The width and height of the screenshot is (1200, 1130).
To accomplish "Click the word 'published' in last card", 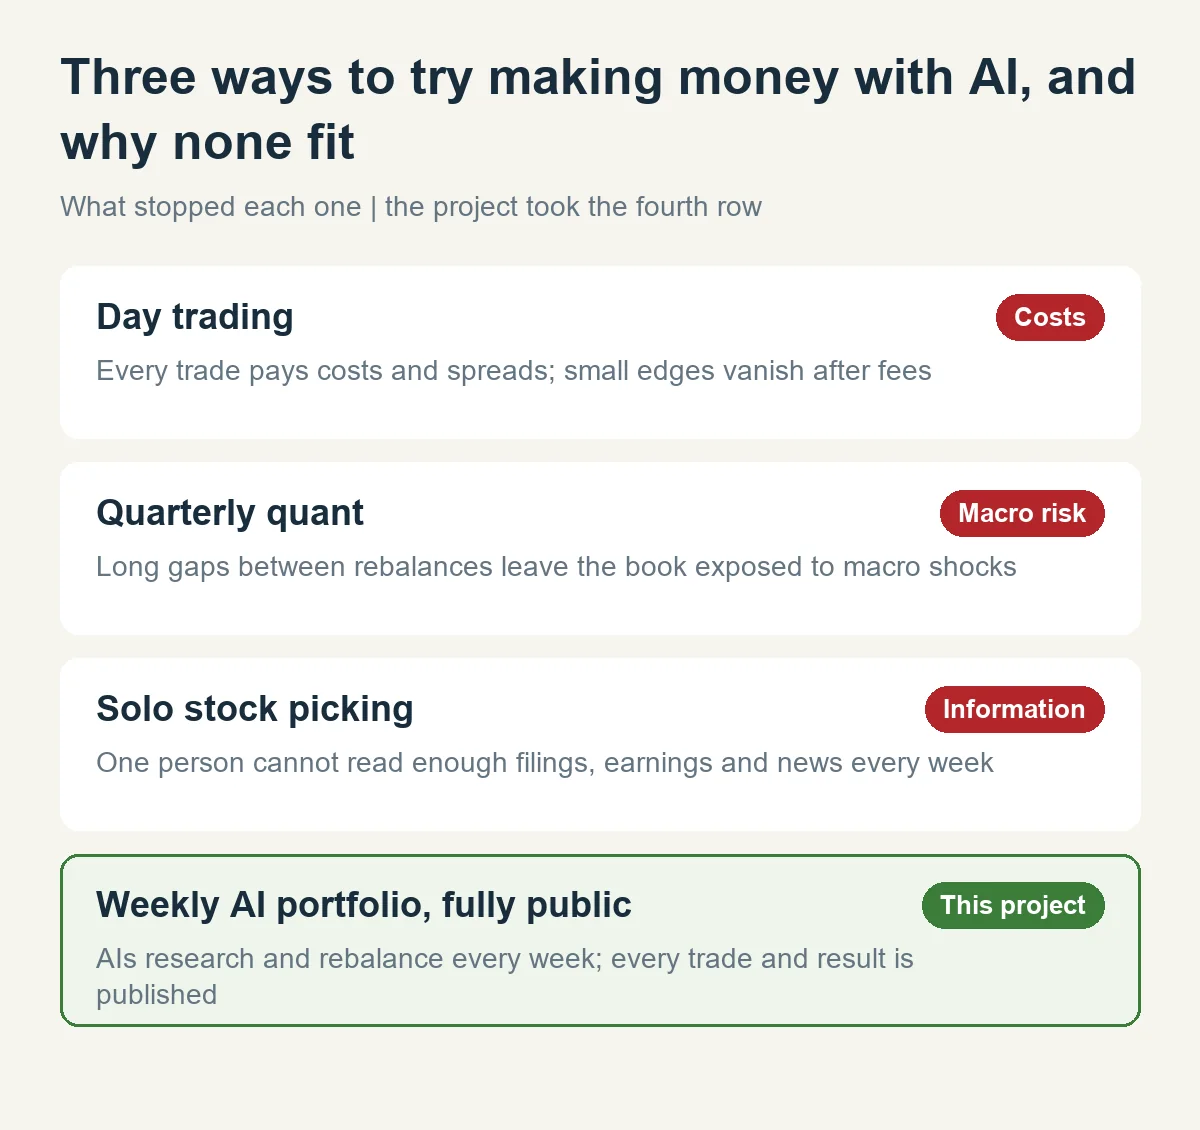I will pyautogui.click(x=157, y=995).
